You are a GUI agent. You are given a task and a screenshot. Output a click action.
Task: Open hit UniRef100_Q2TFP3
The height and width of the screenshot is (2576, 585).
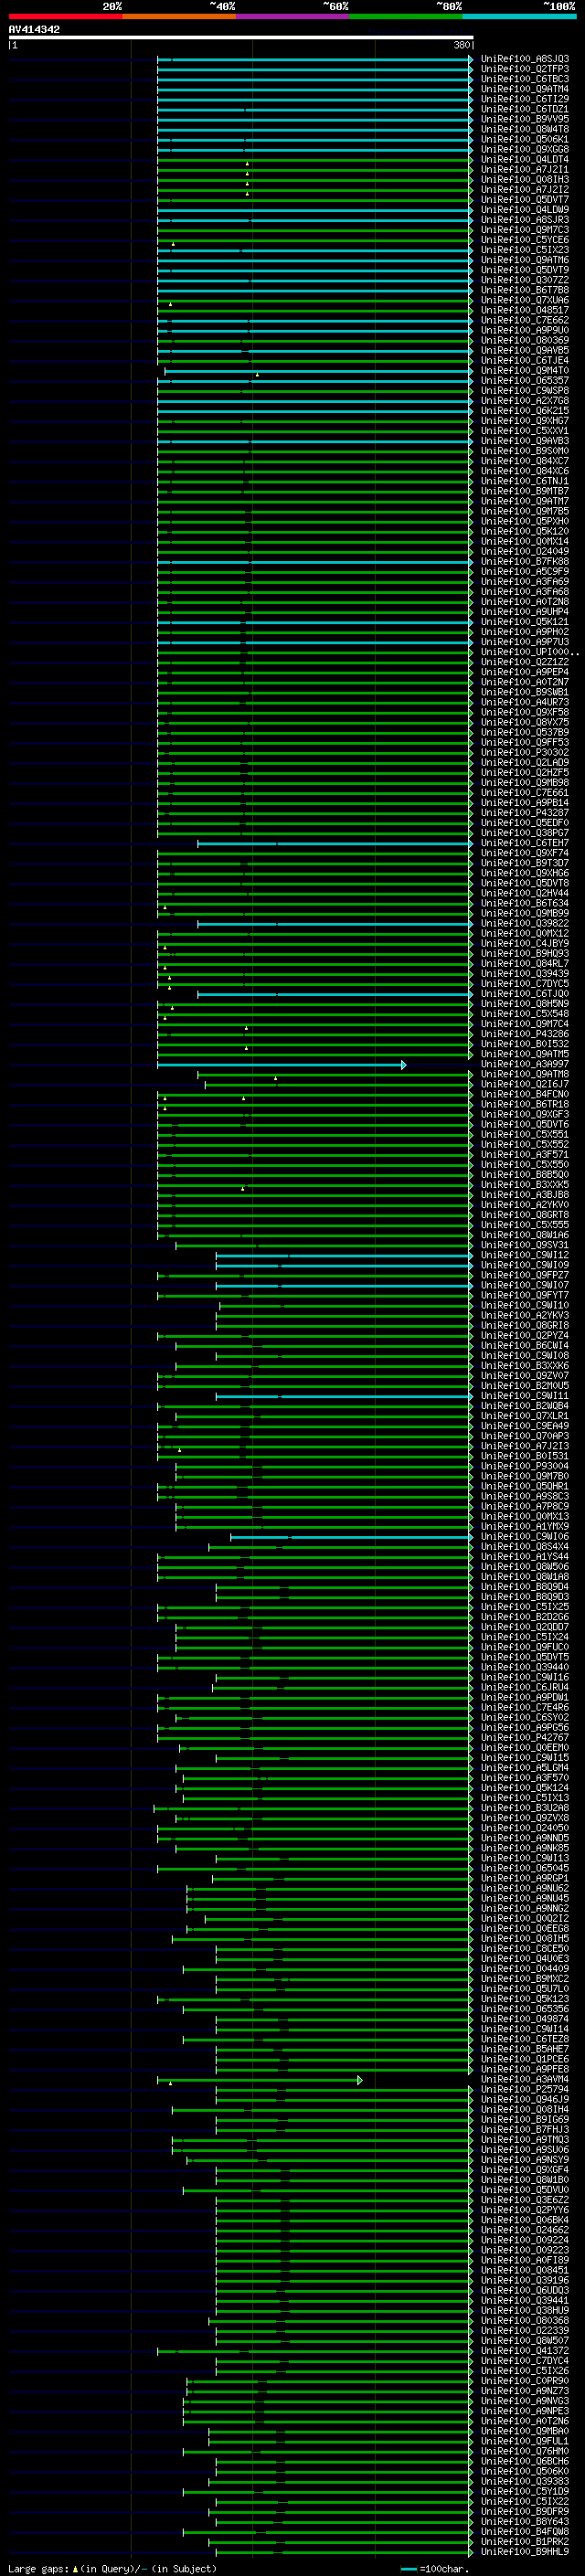point(525,69)
